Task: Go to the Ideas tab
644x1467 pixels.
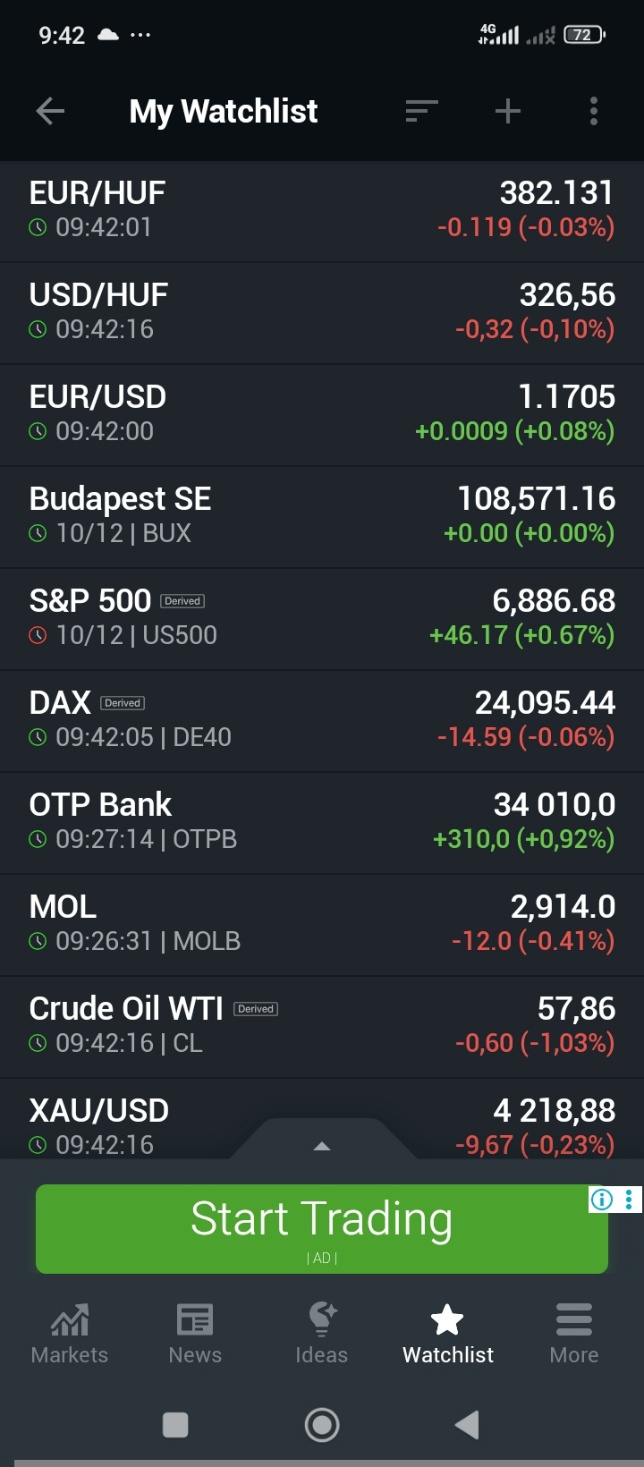Action: [321, 1334]
